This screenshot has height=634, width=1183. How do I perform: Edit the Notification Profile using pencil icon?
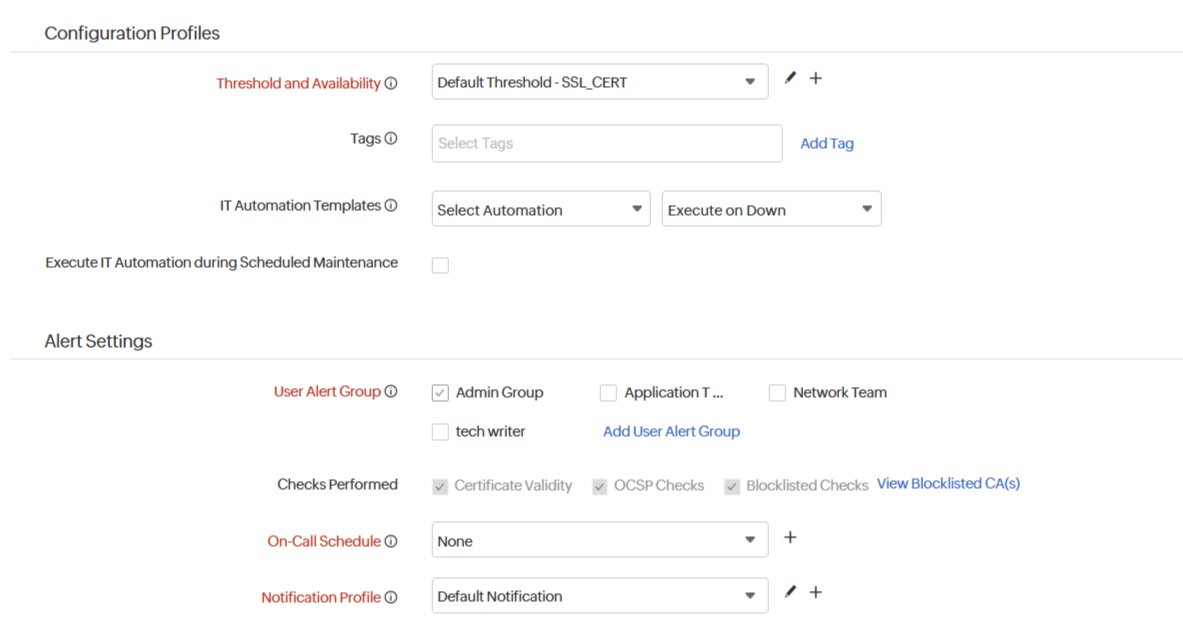point(790,592)
